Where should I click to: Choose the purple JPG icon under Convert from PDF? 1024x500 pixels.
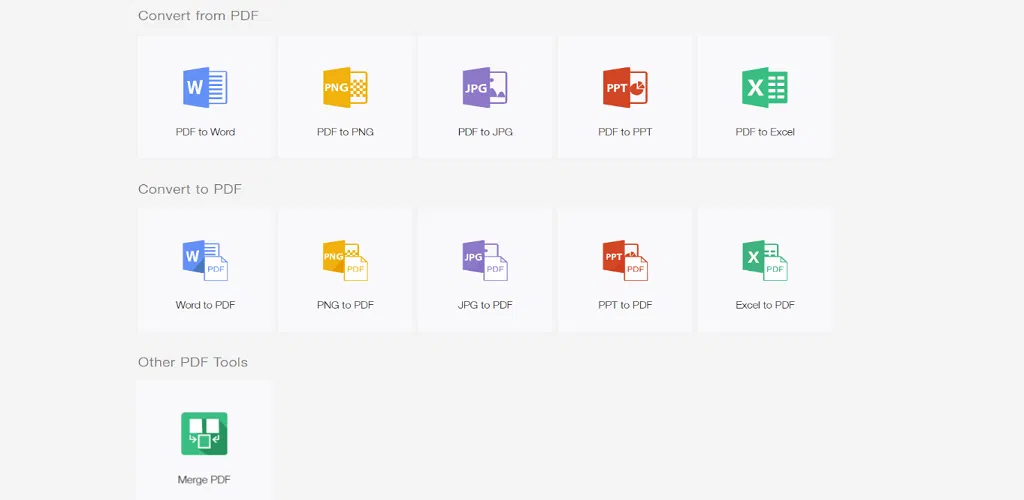[x=485, y=87]
